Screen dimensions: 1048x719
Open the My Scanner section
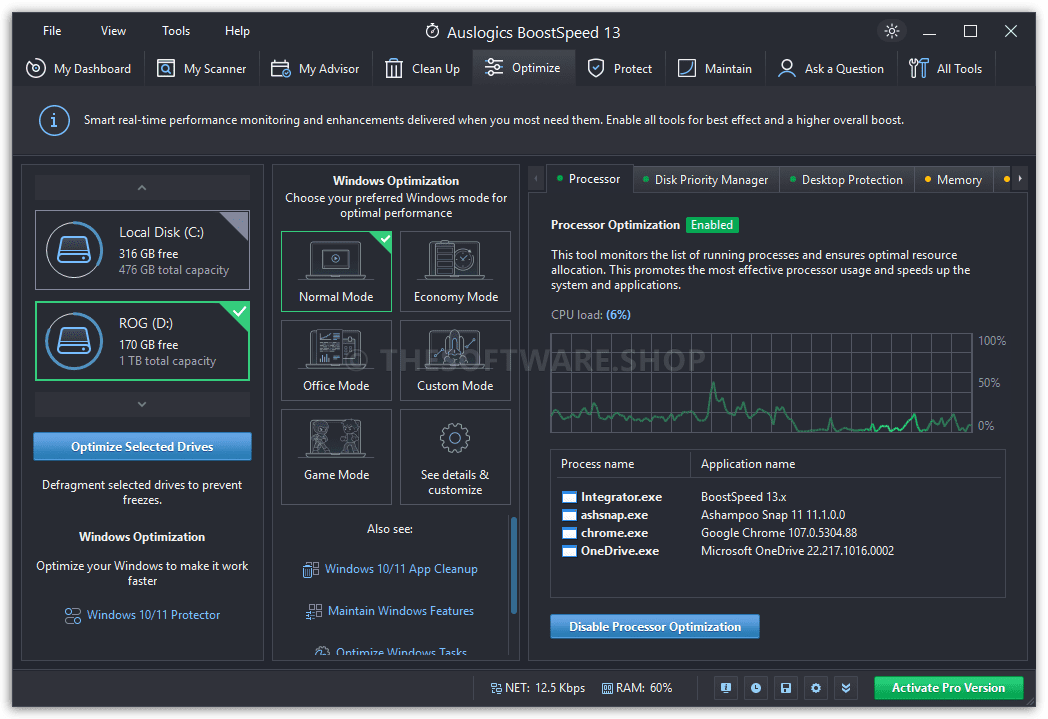202,68
